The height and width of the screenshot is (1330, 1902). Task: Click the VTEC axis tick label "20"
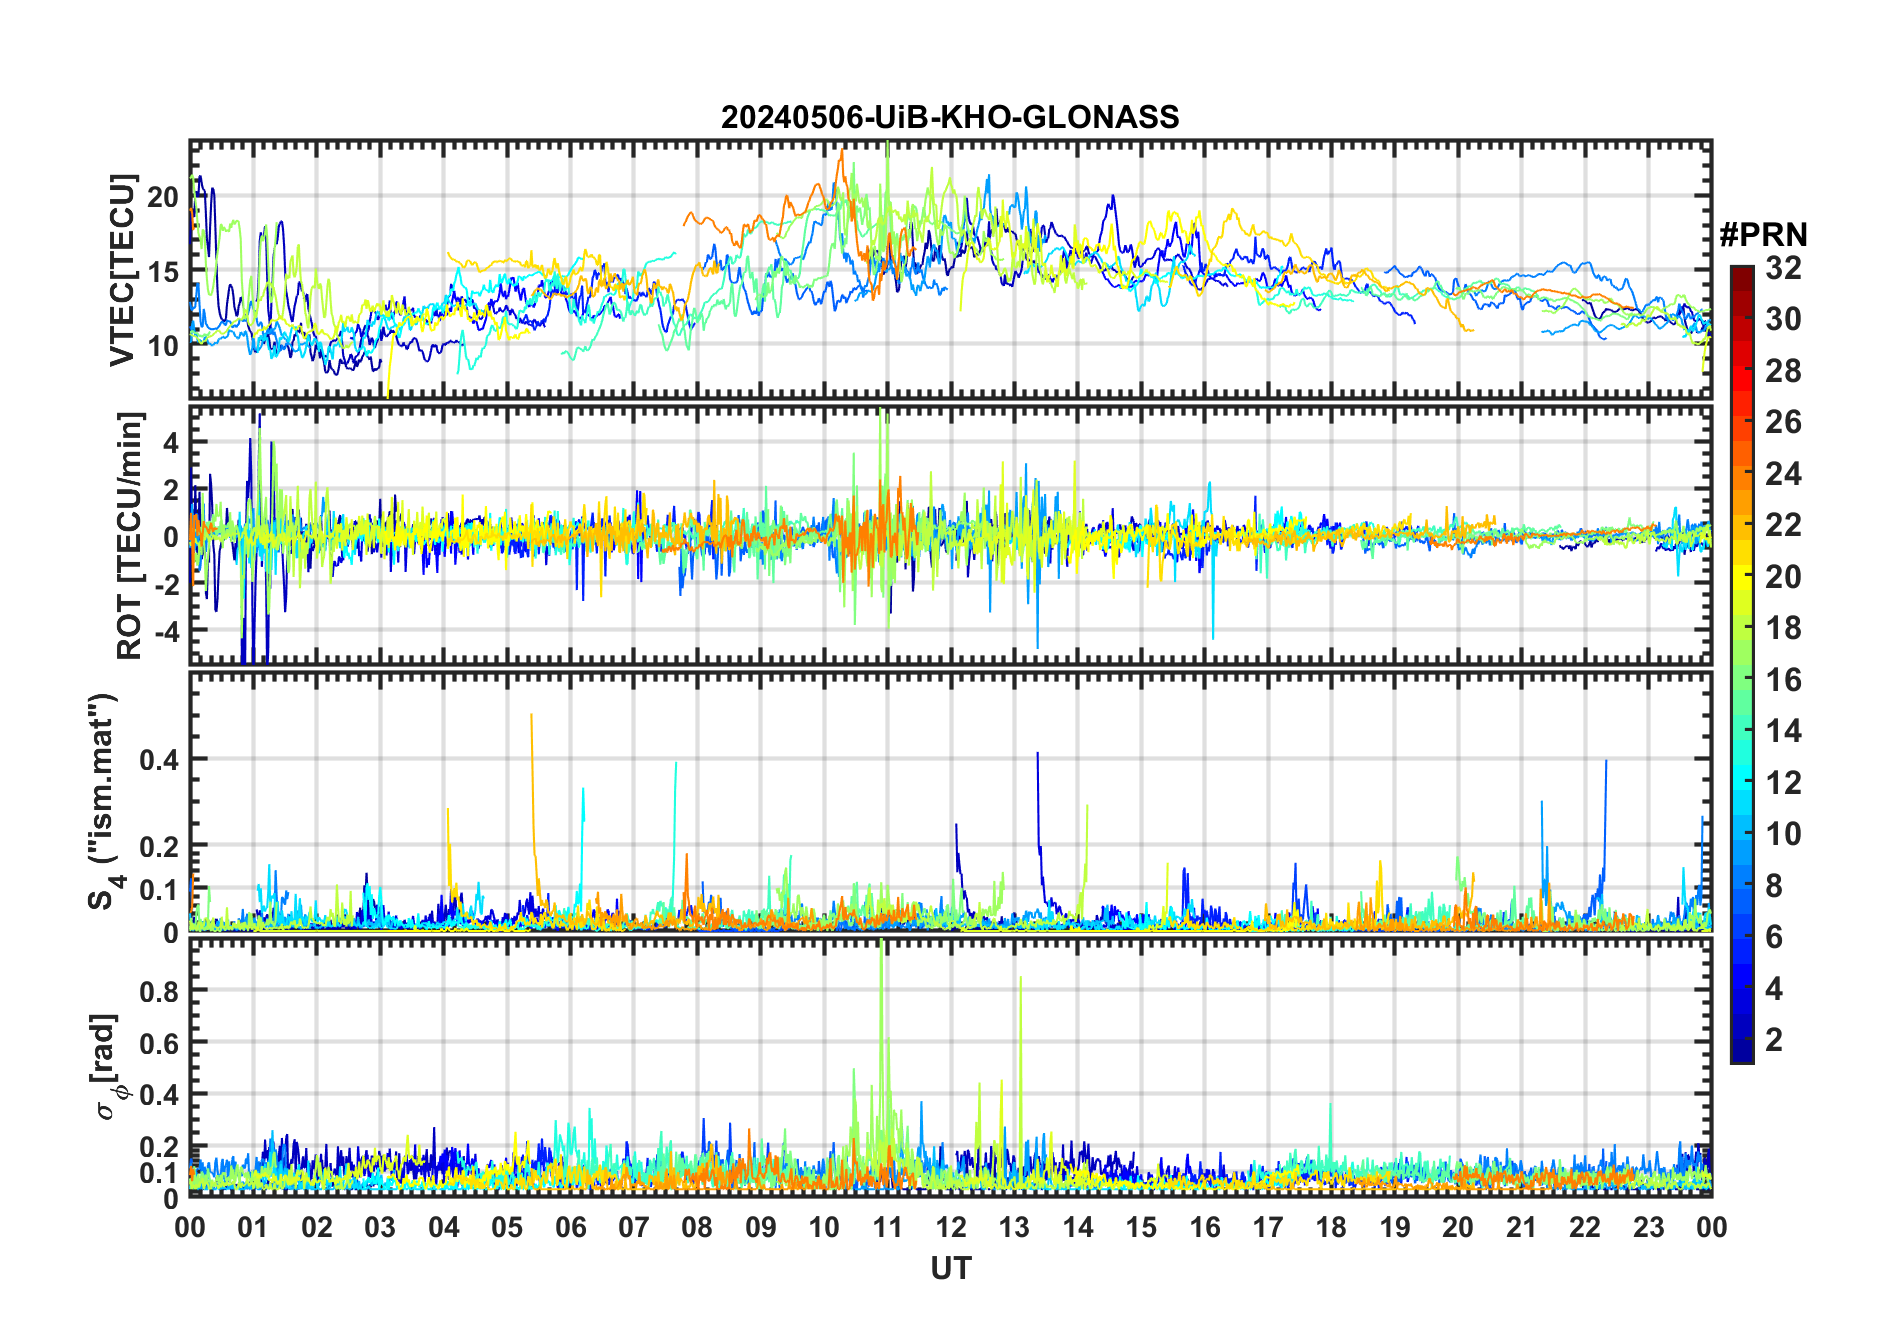163,197
